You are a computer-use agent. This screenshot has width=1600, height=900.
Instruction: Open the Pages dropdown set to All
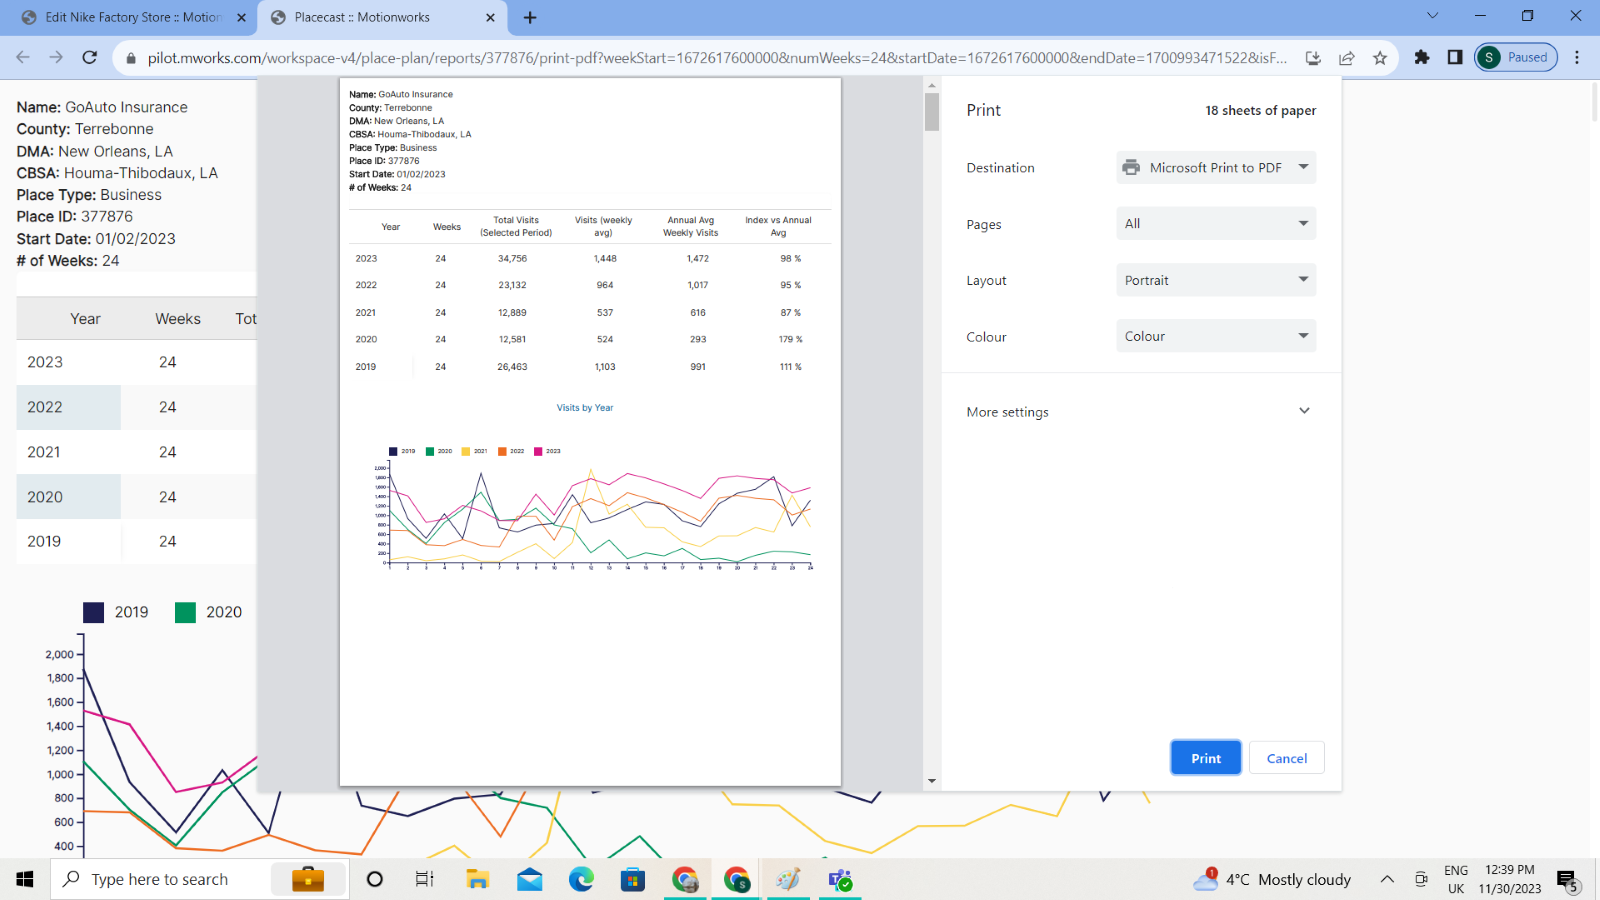(1216, 223)
